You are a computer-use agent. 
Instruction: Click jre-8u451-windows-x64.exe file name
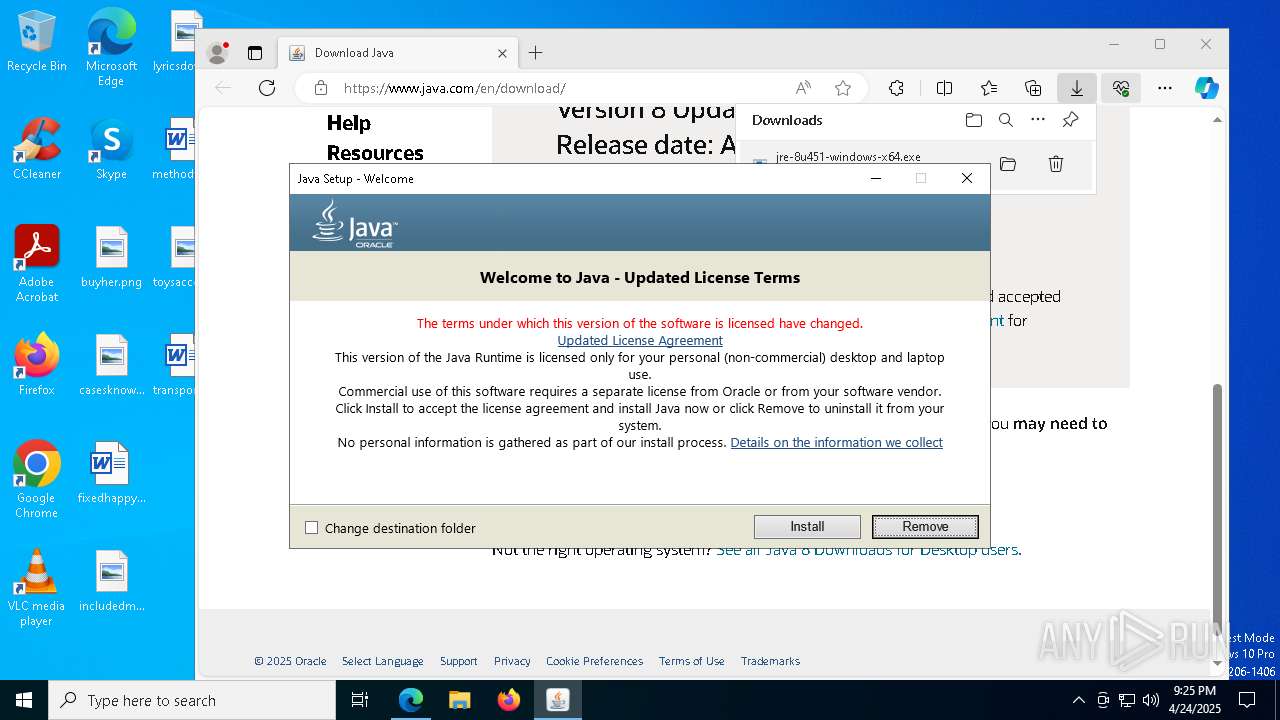tap(848, 157)
